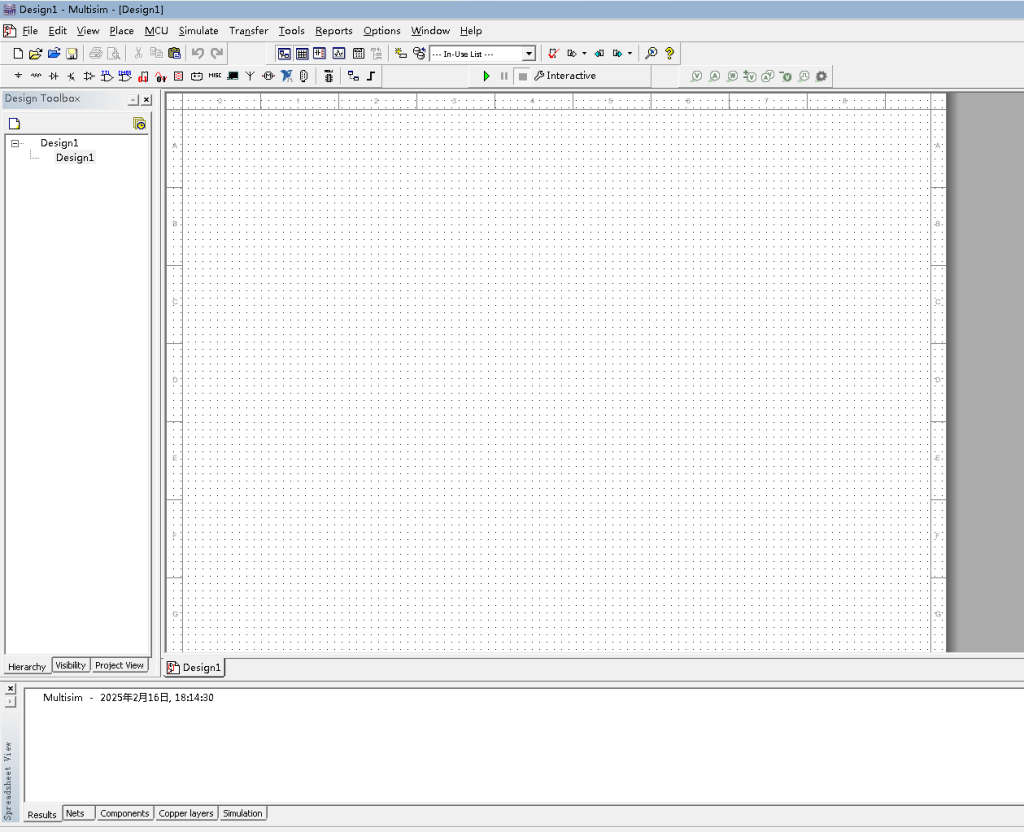1024x832 pixels.
Task: Toggle SPICE Netlist Viewer button
Action: [319, 54]
